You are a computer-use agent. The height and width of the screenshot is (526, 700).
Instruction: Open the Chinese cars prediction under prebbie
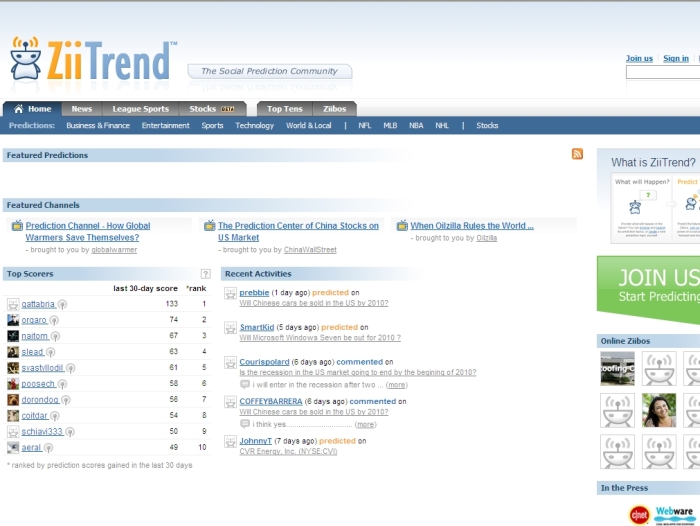click(x=313, y=303)
